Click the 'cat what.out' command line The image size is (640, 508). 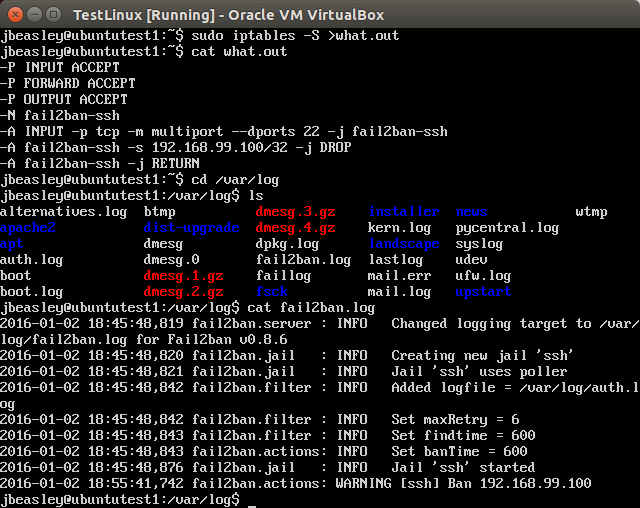144,51
